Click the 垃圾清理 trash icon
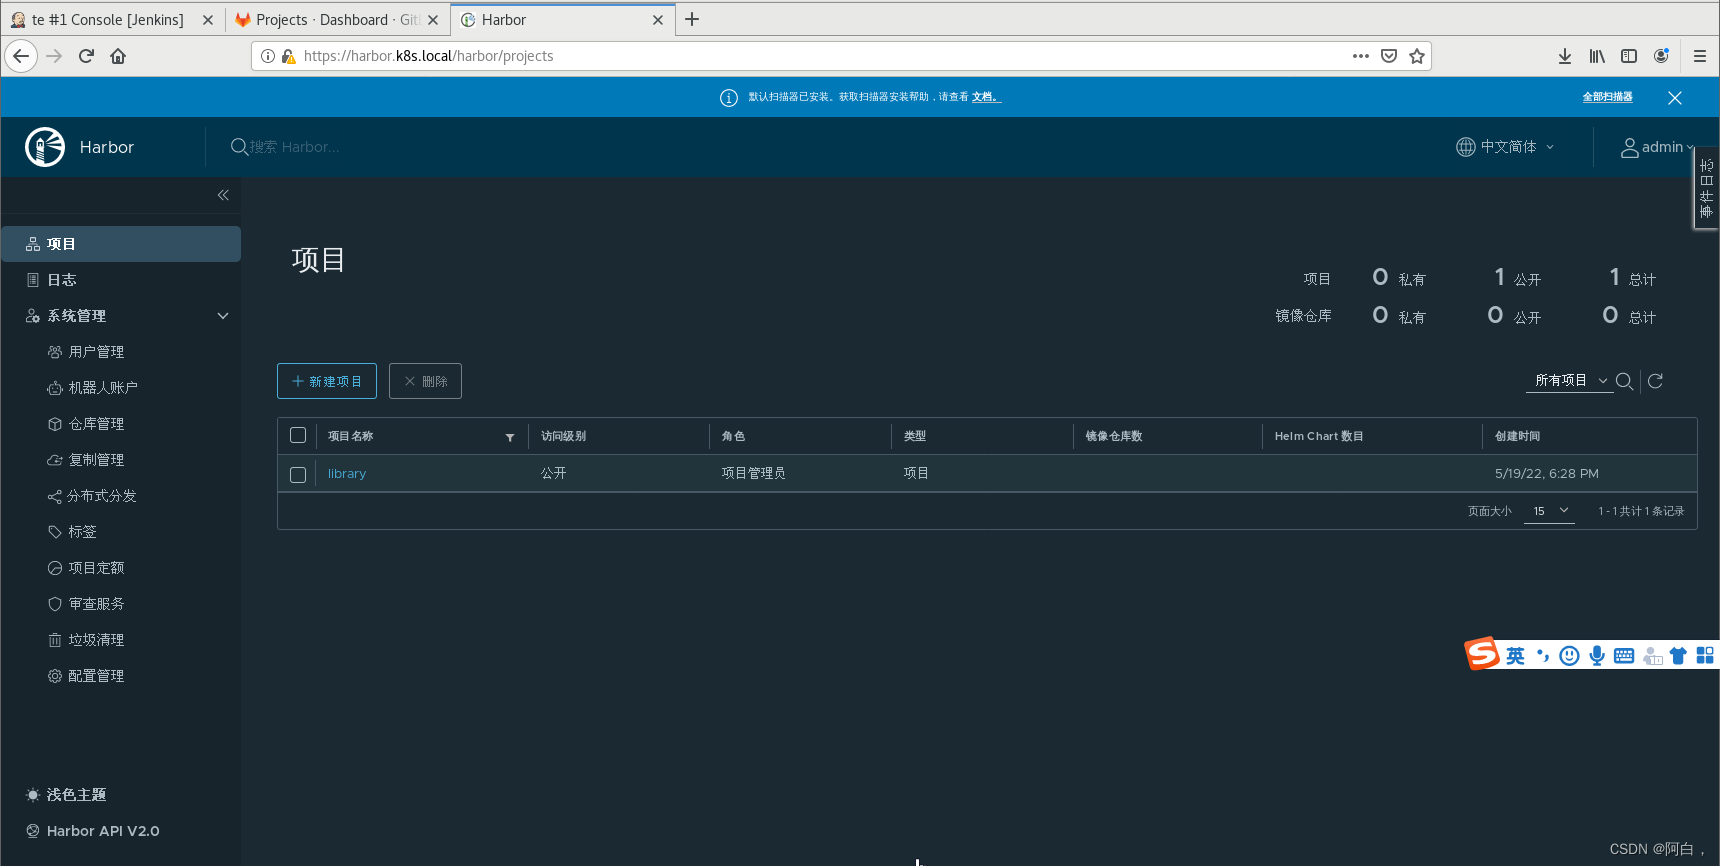Image resolution: width=1720 pixels, height=866 pixels. (x=55, y=640)
